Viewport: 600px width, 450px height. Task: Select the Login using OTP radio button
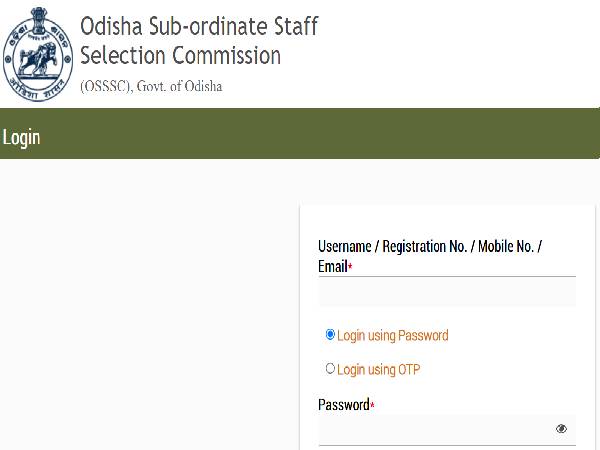pyautogui.click(x=331, y=369)
